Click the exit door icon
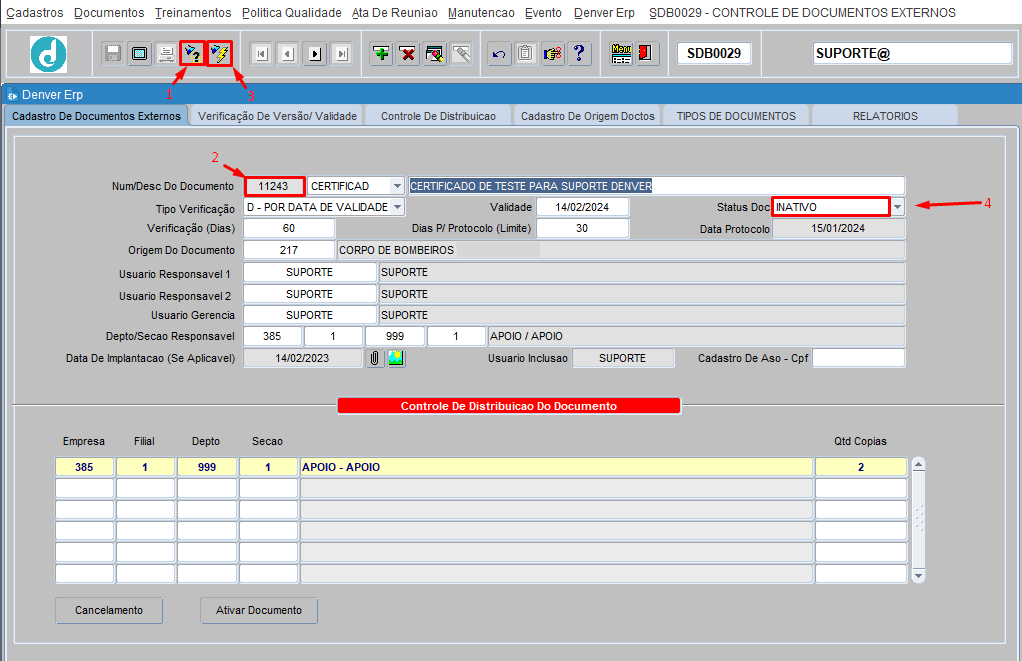 (x=645, y=54)
